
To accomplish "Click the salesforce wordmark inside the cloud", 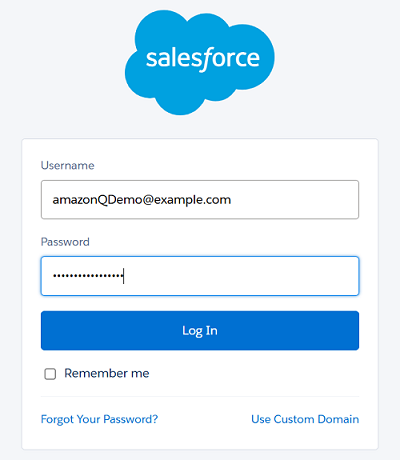I will pos(203,59).
